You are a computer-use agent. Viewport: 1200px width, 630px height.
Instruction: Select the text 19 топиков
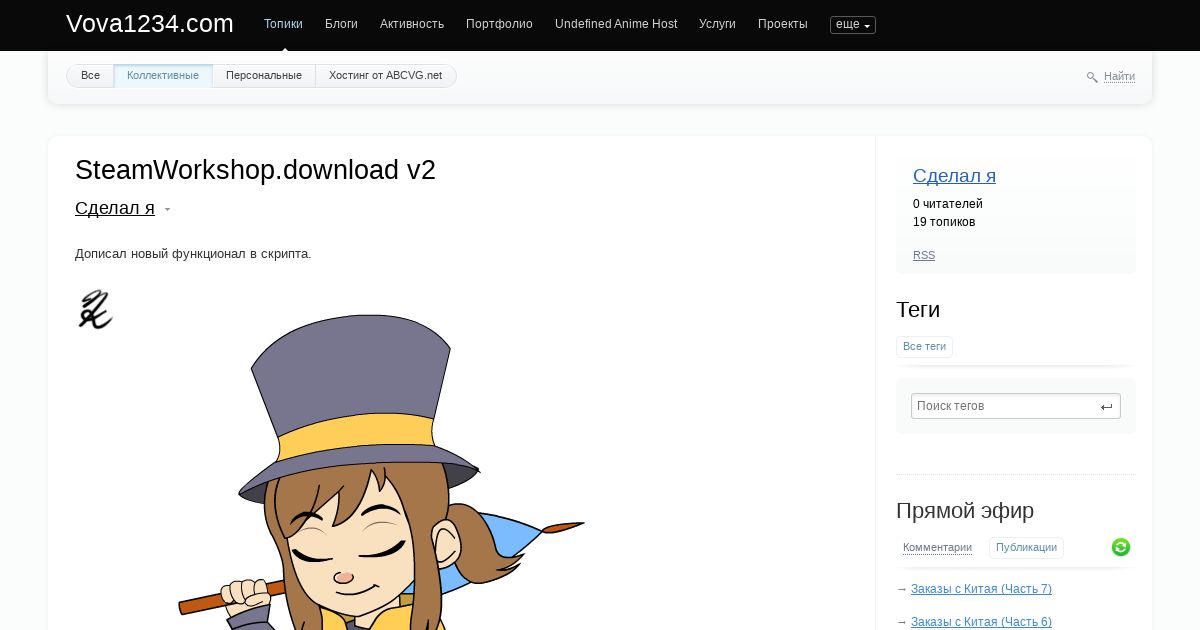(x=944, y=222)
